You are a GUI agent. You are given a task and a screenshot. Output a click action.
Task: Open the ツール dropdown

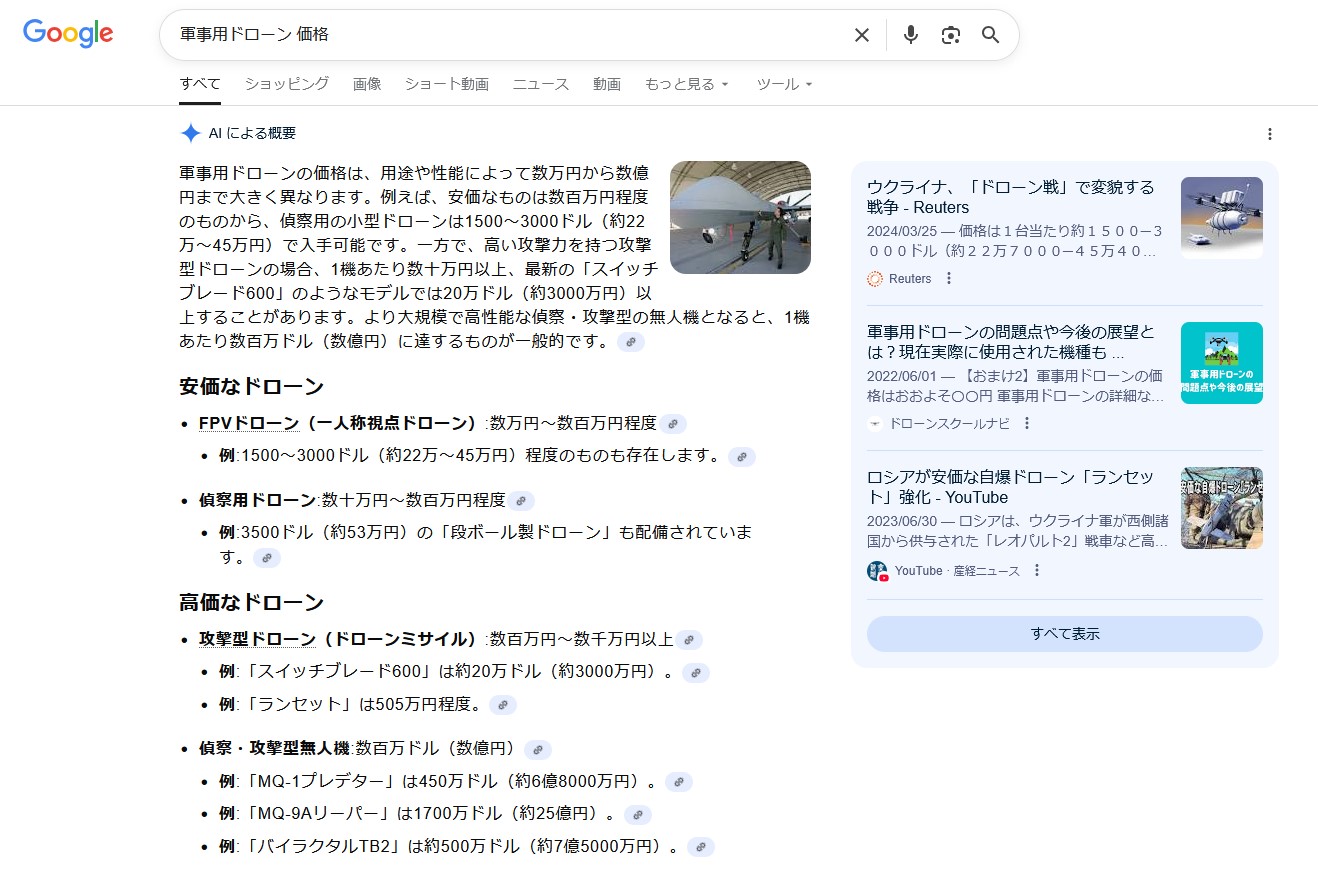pyautogui.click(x=784, y=84)
